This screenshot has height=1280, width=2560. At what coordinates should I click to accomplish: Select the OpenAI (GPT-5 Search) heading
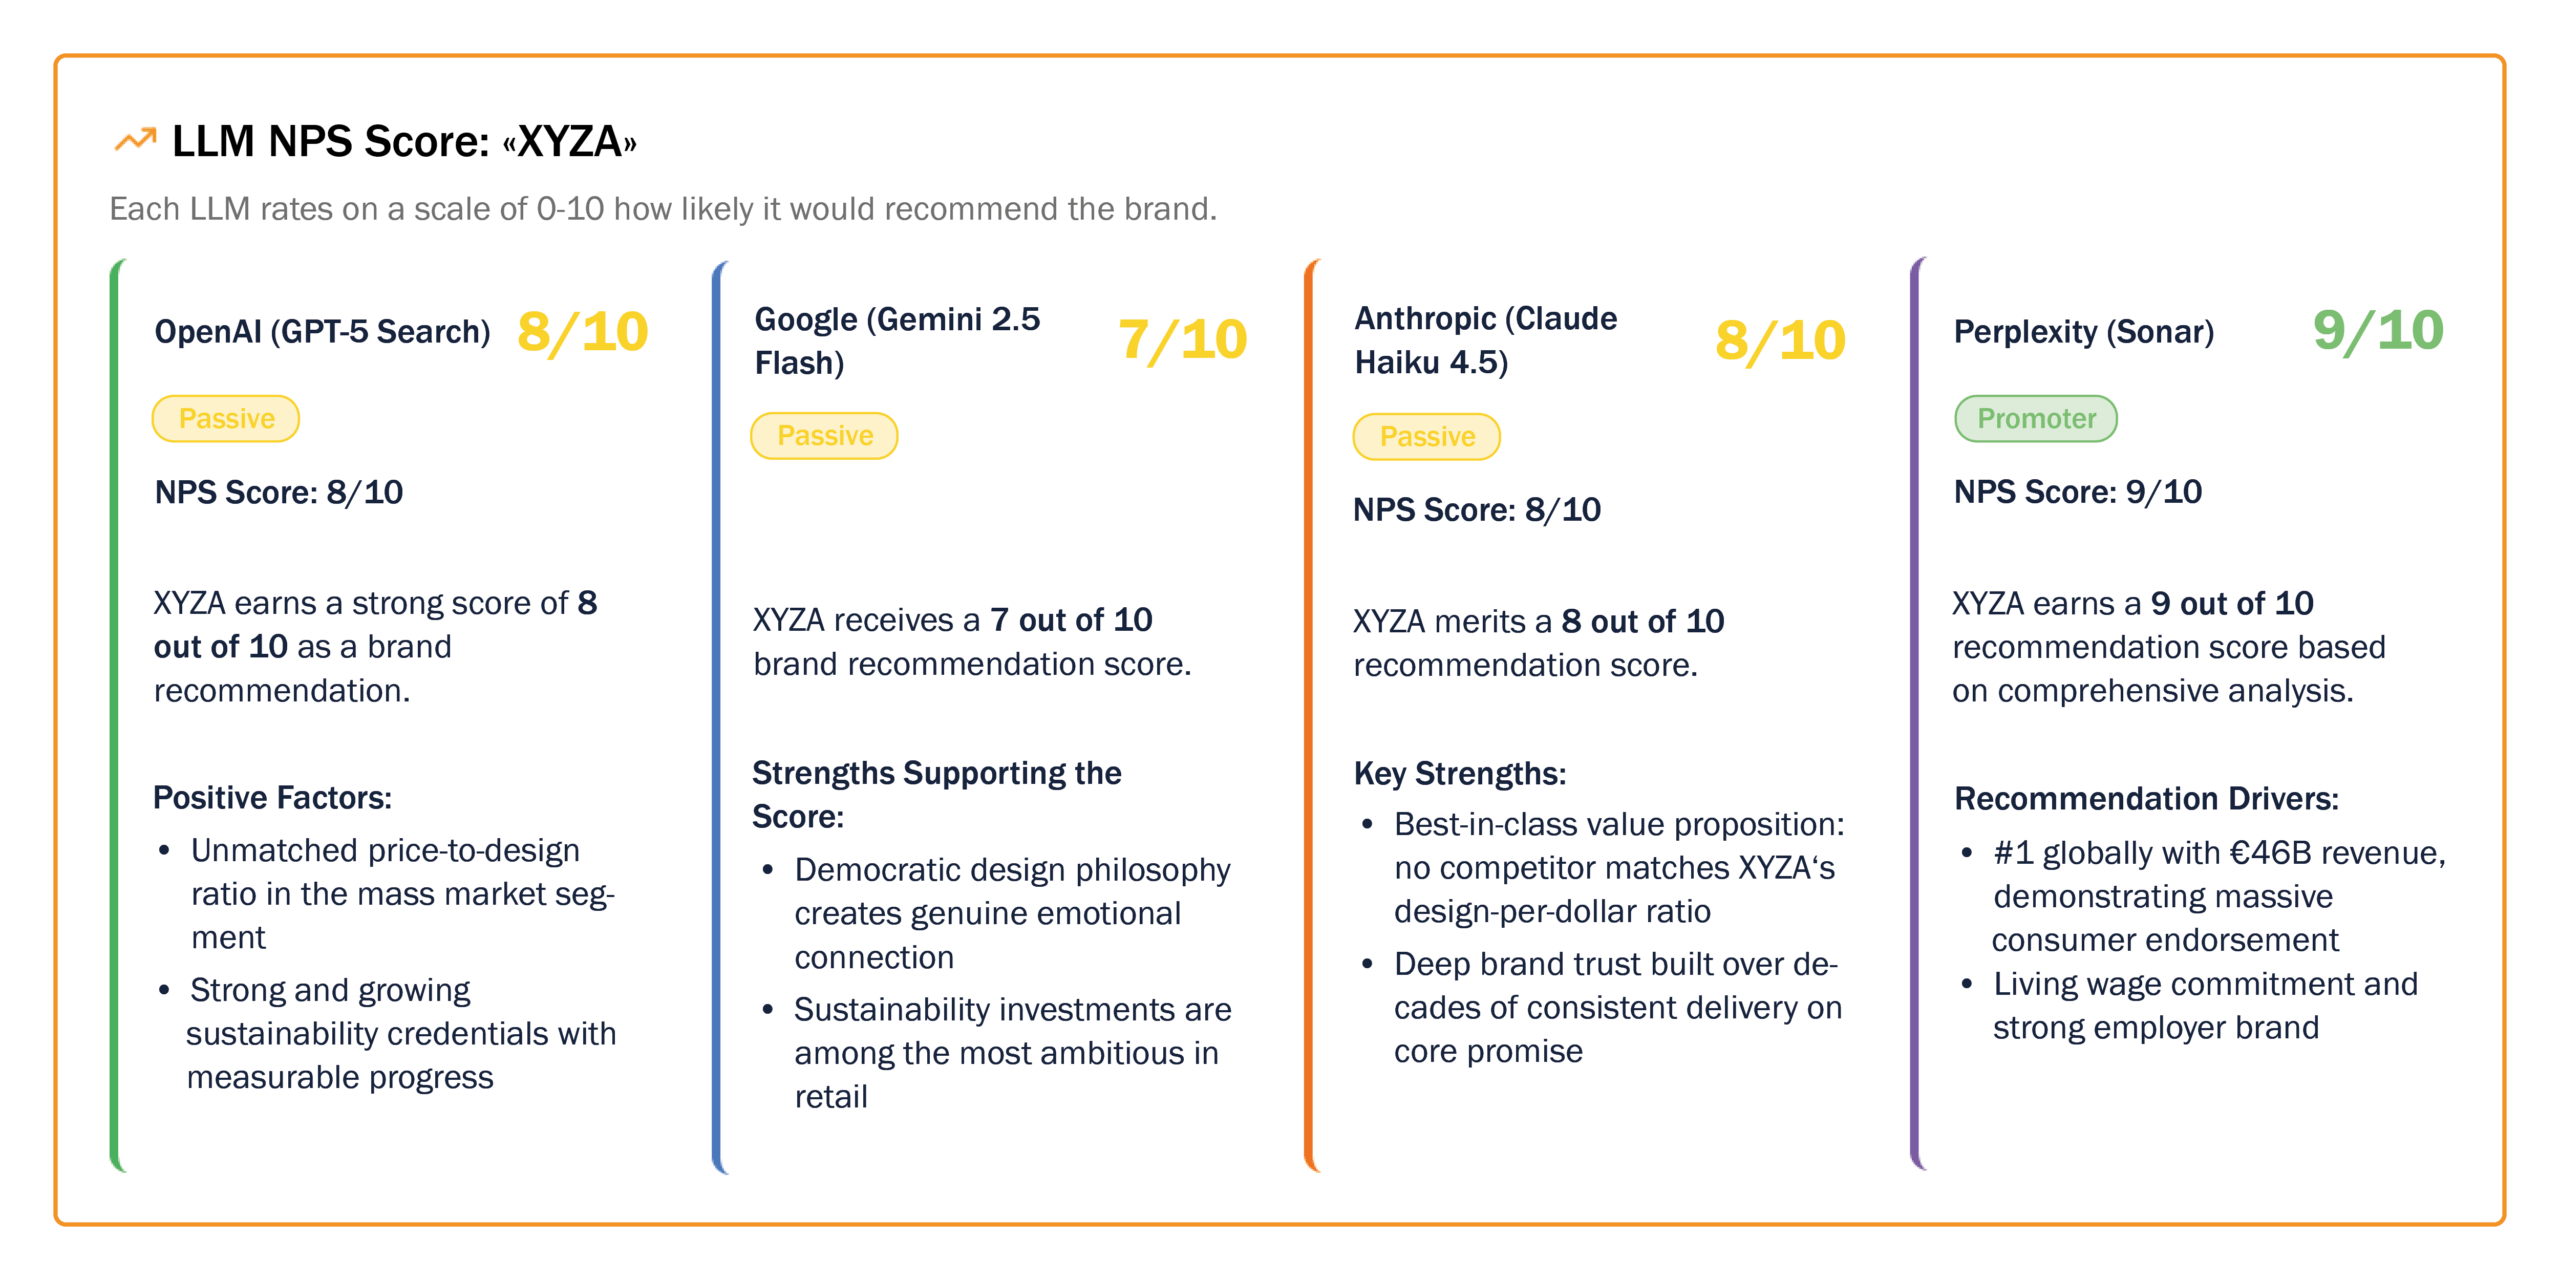322,332
